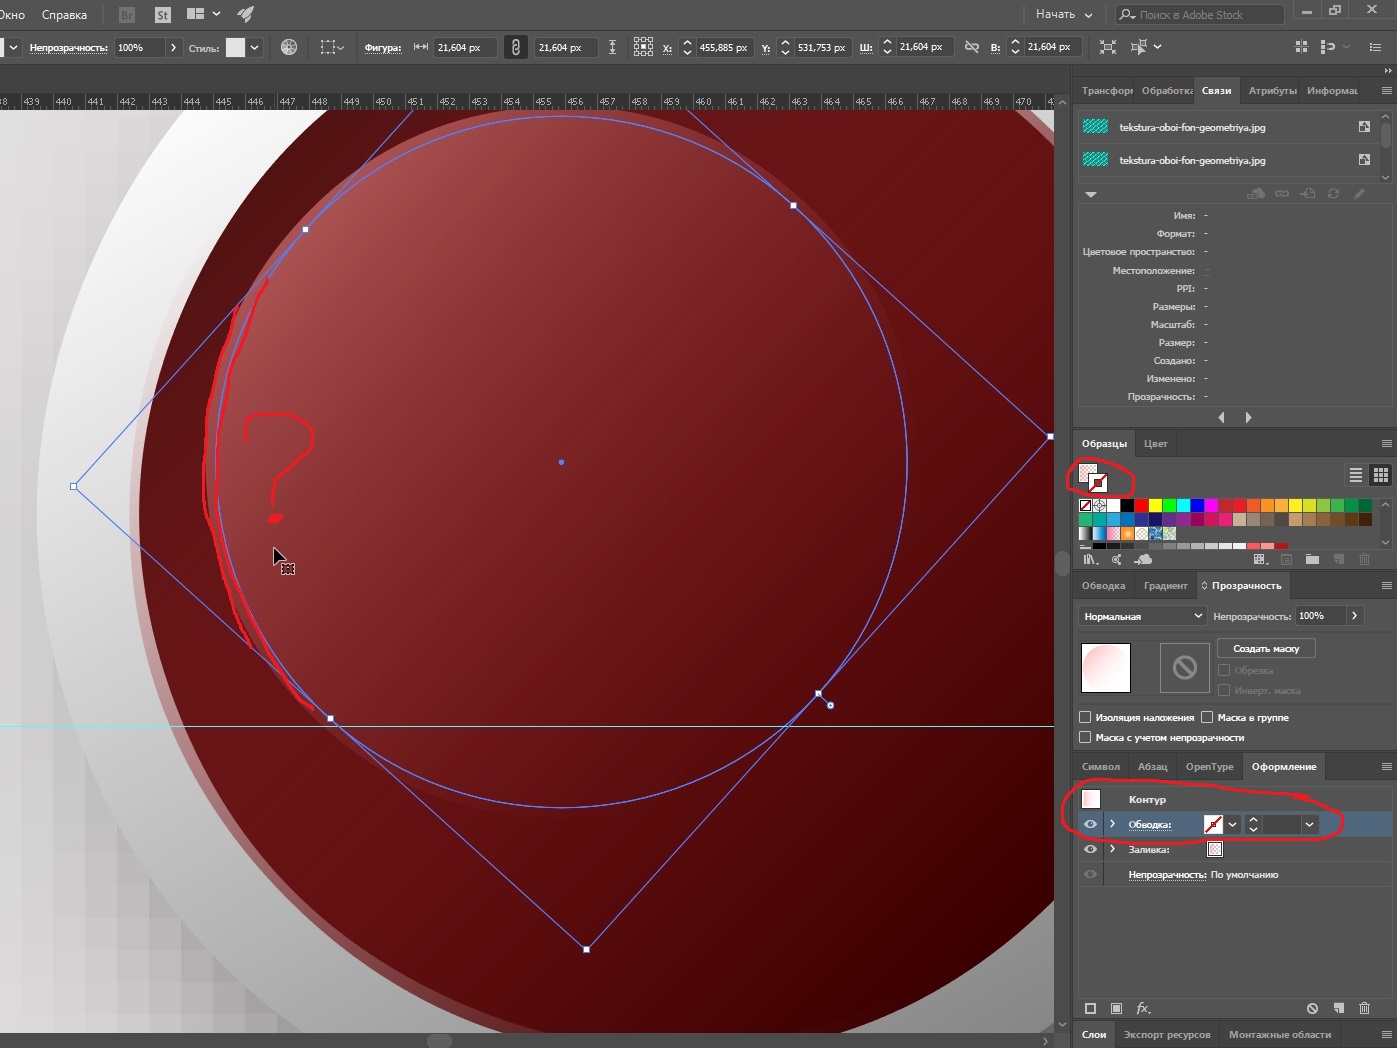
Task: Add a new stroke in Appearance panel
Action: tap(1090, 1008)
